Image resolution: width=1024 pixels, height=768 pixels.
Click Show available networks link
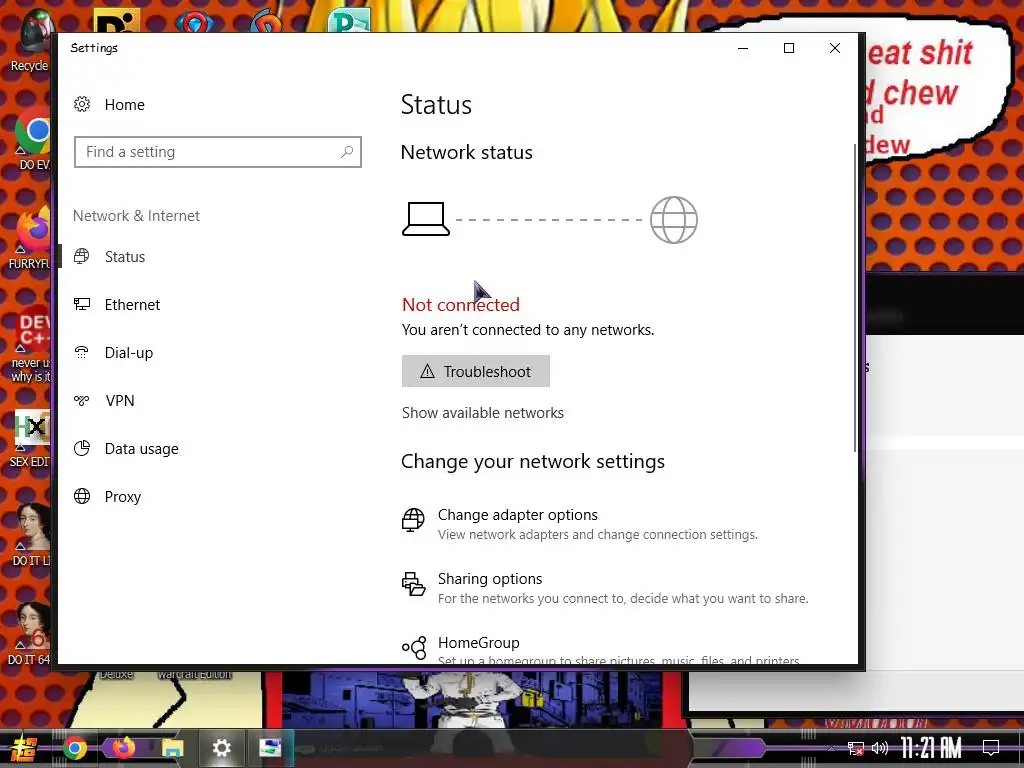tap(483, 413)
